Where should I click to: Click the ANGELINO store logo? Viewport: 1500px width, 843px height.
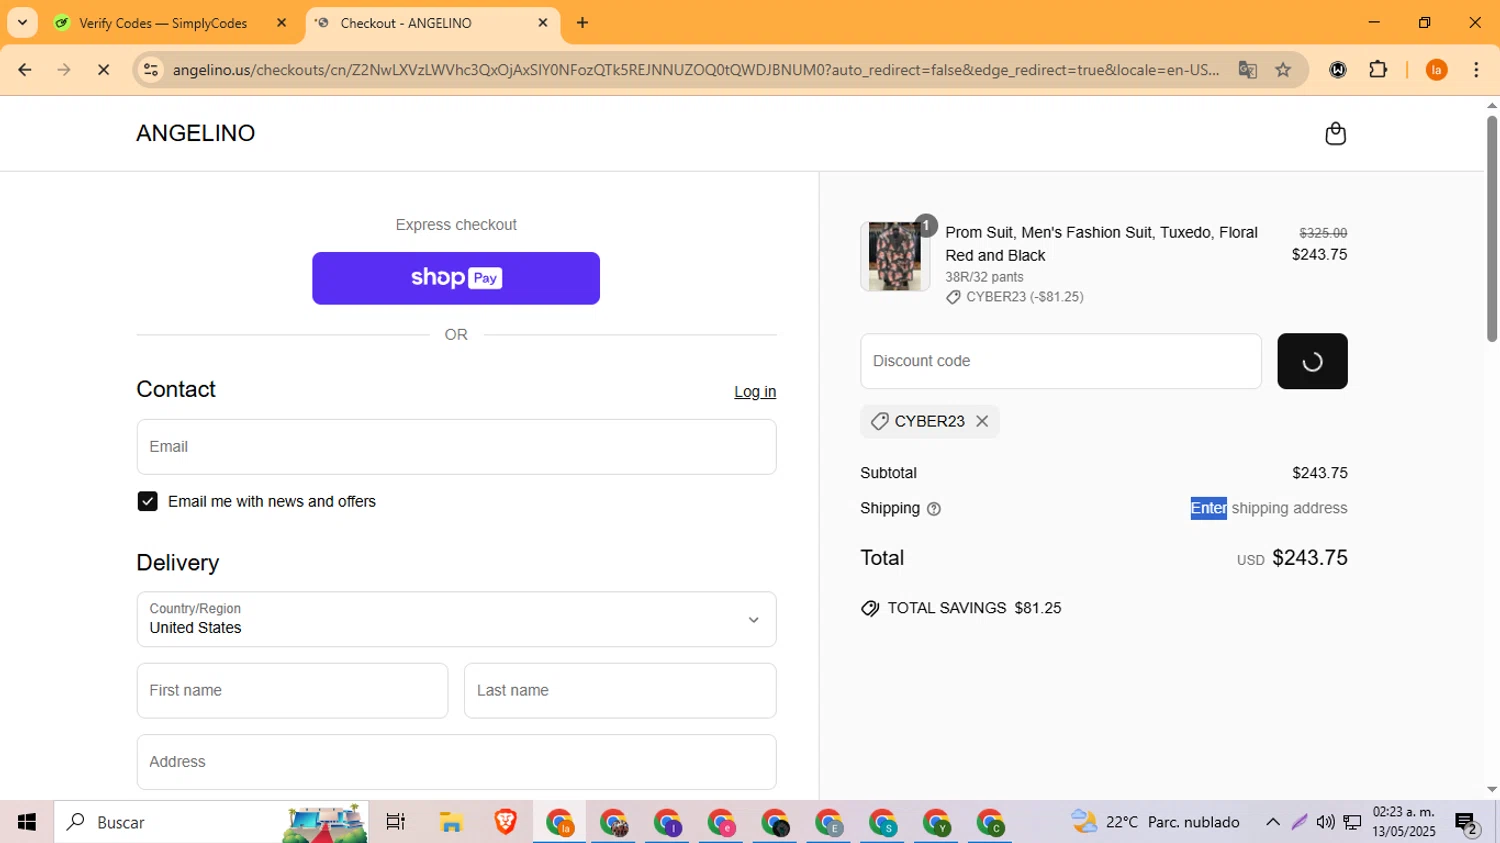196,133
